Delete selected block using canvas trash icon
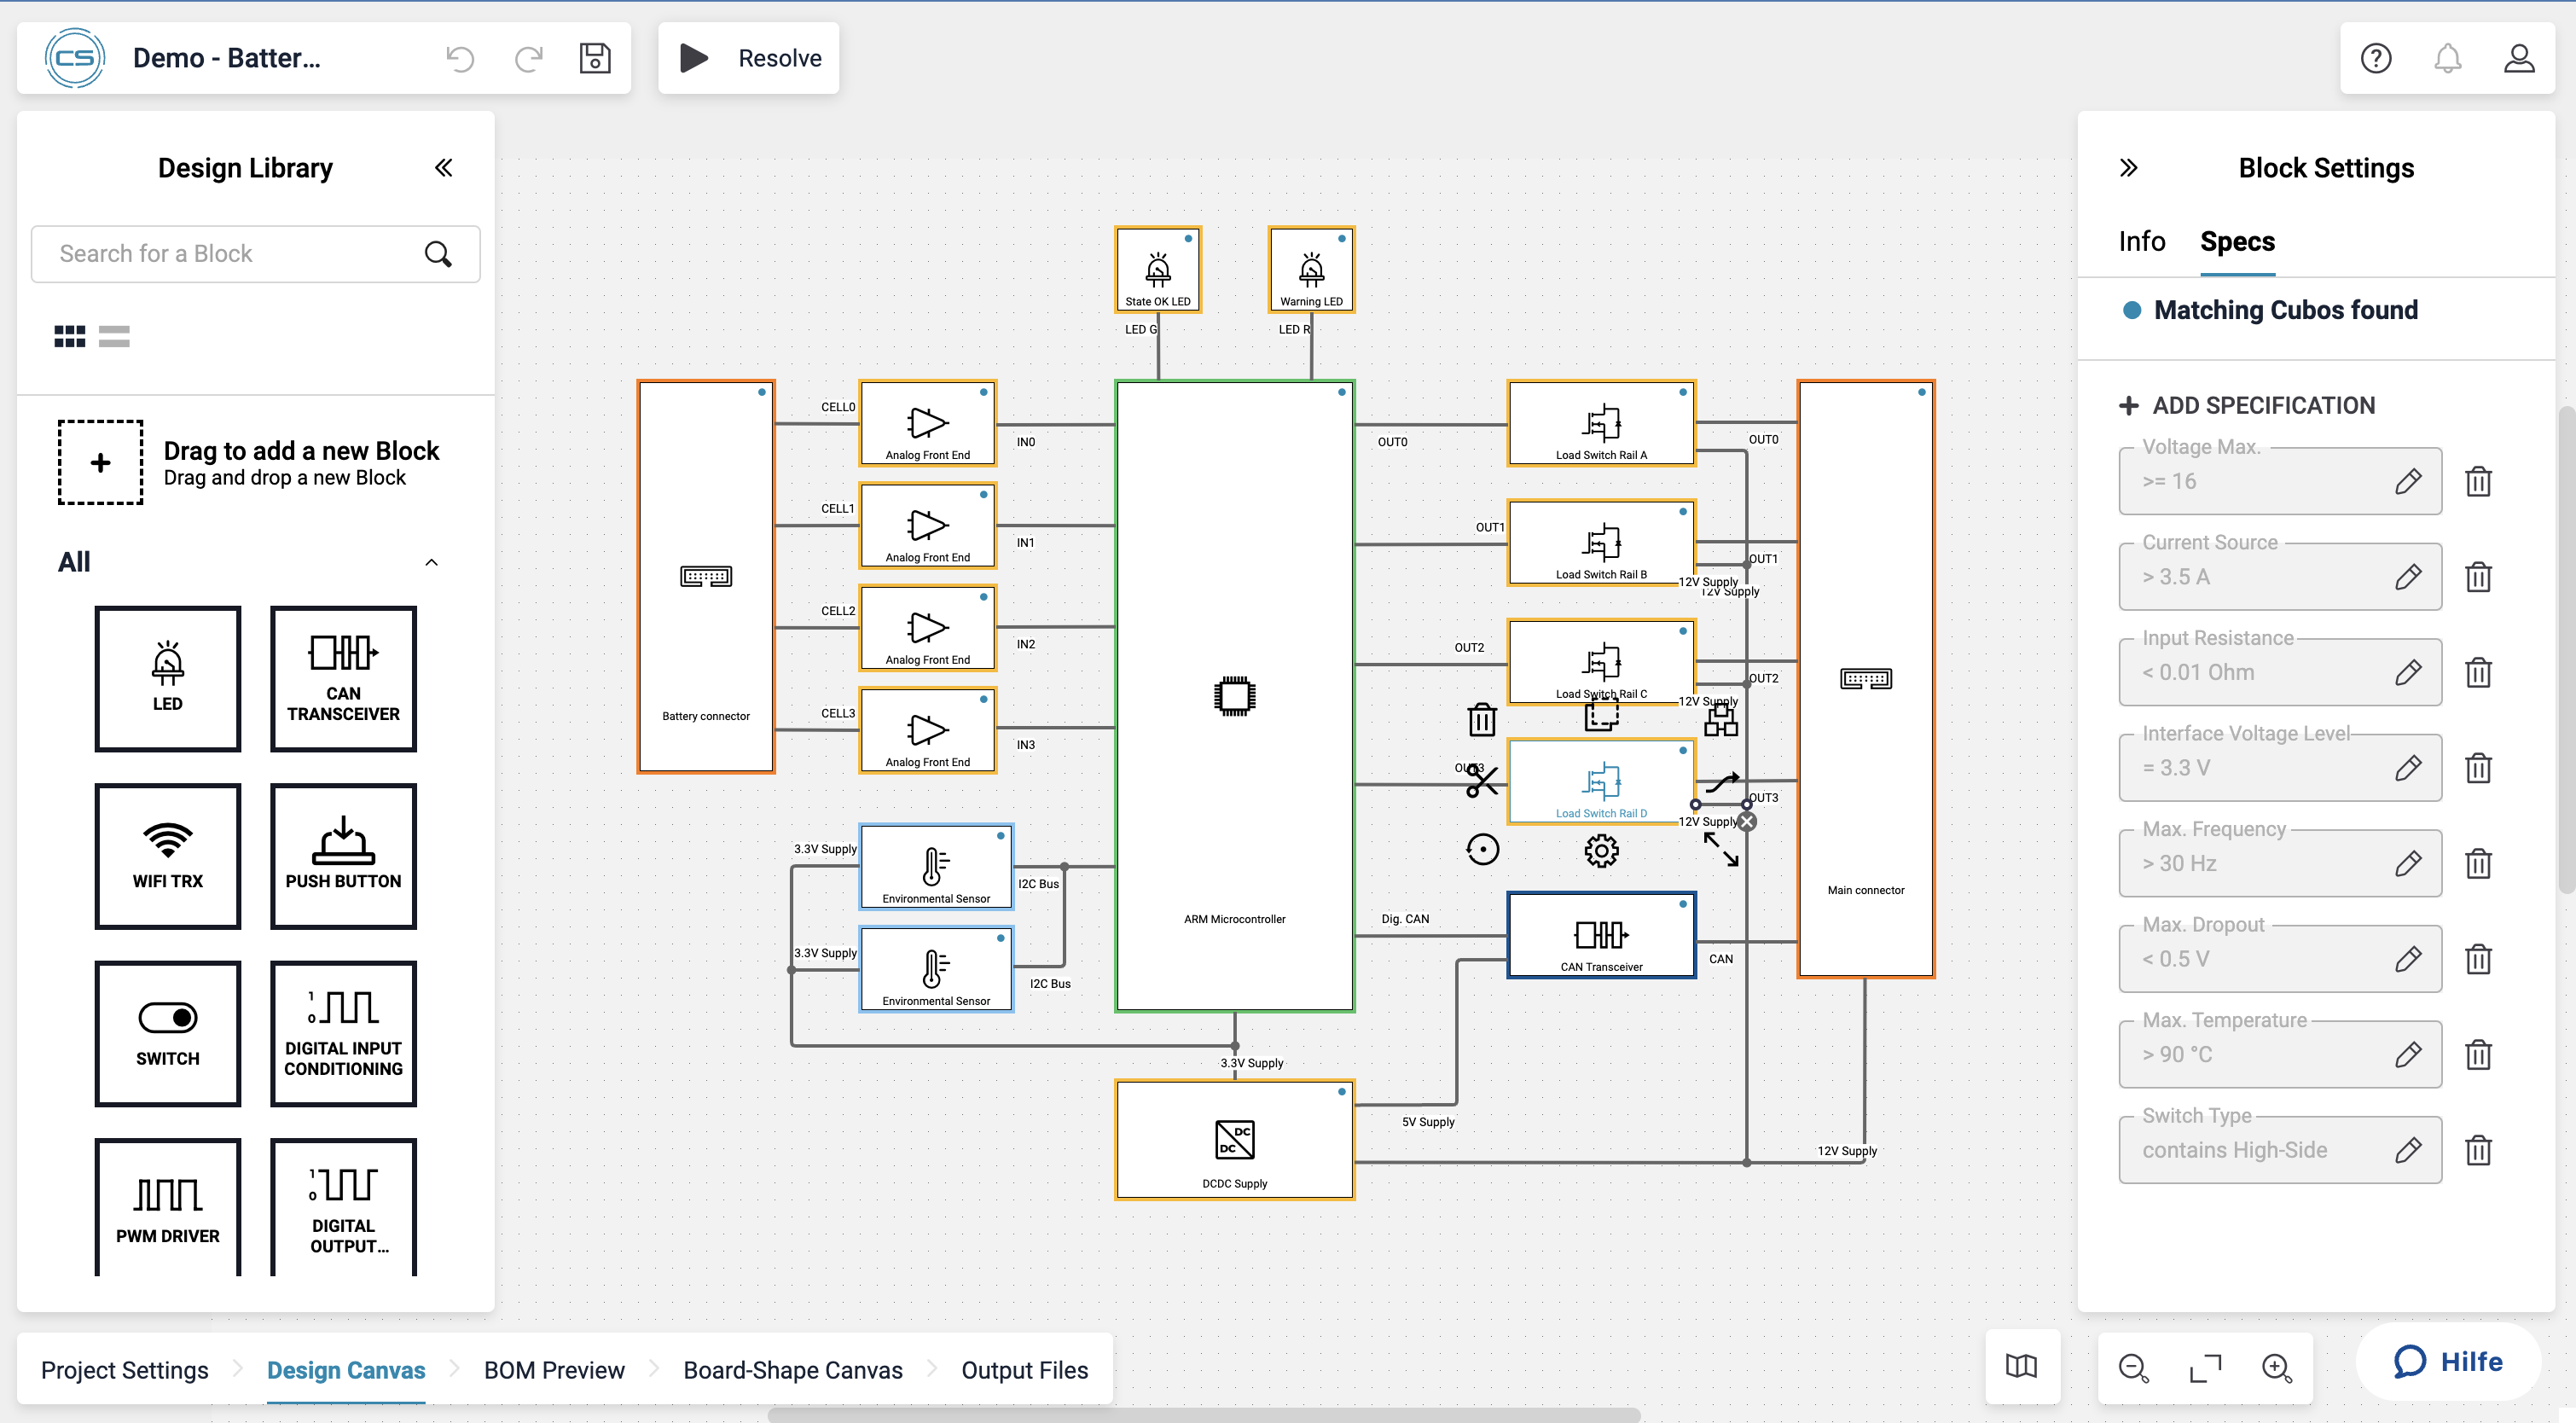 tap(1481, 719)
